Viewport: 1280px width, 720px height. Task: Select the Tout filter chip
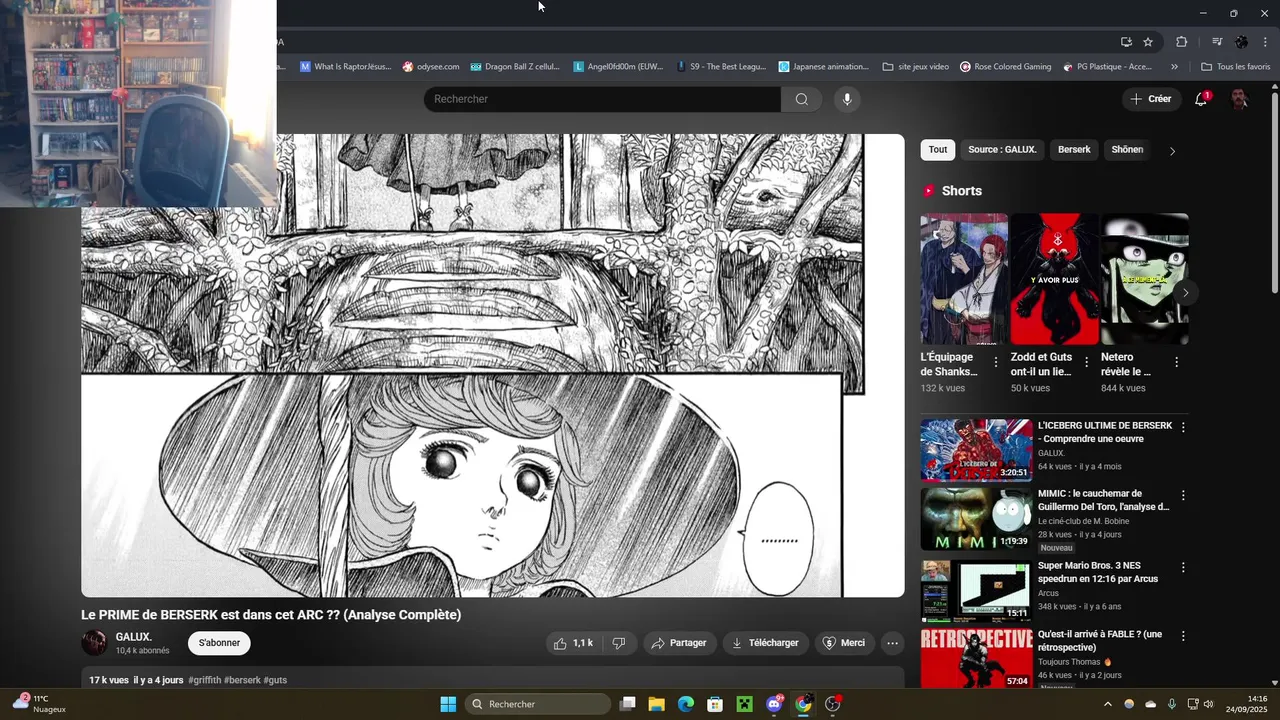click(x=938, y=150)
